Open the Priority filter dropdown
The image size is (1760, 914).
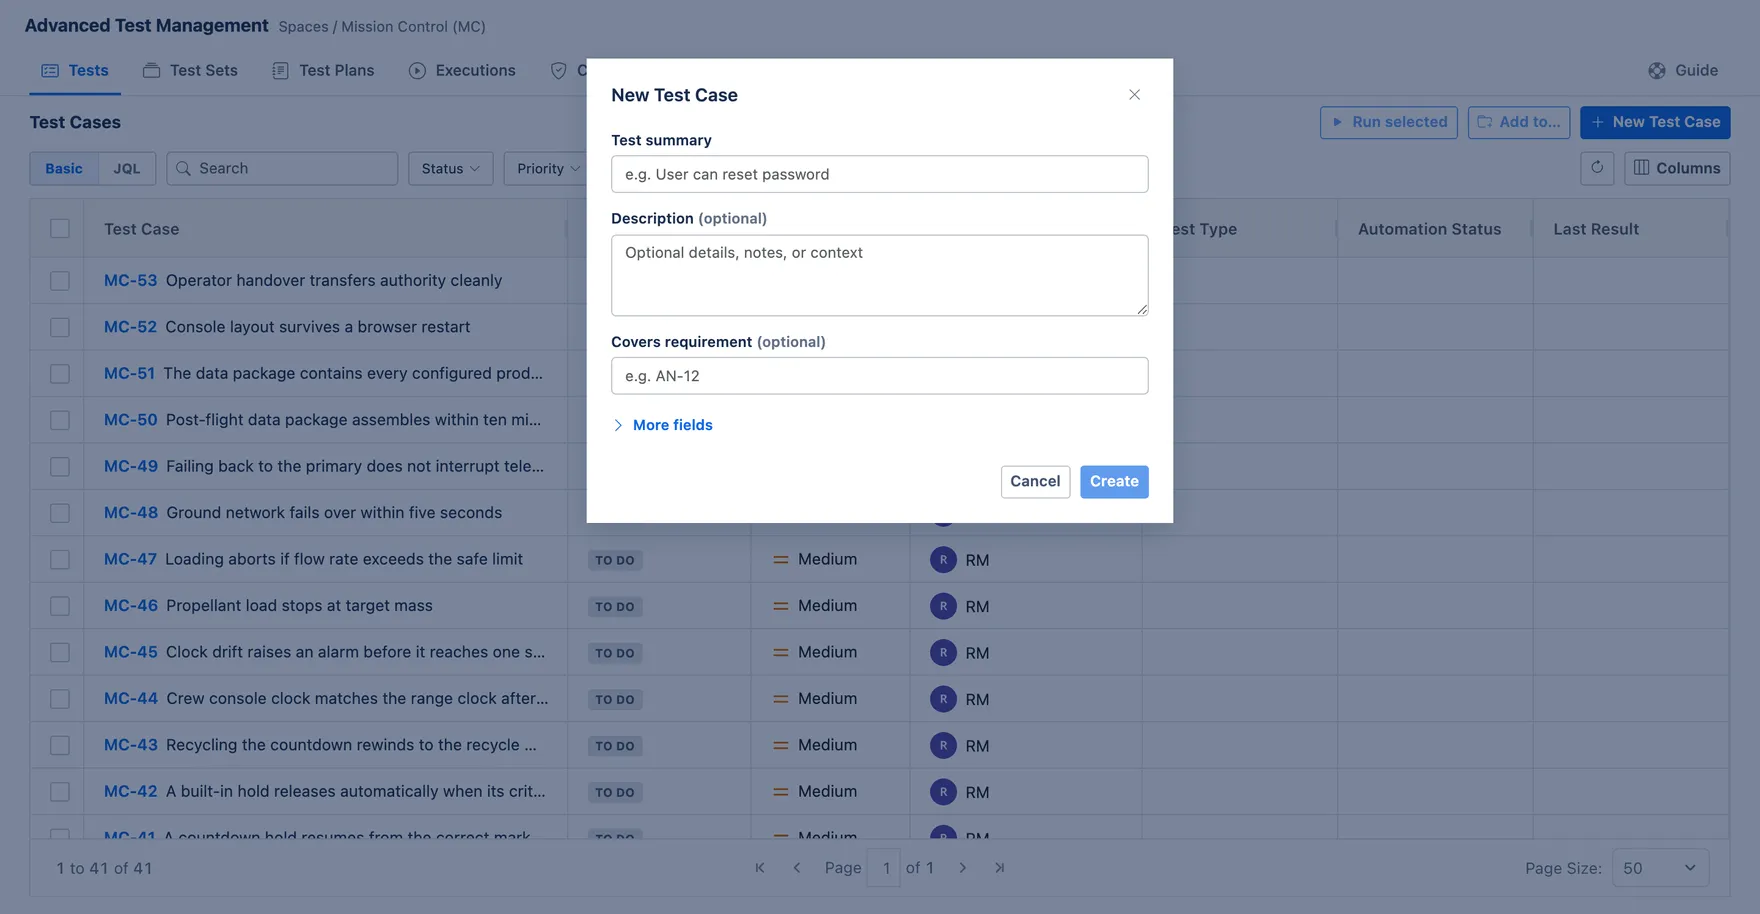[x=546, y=168]
